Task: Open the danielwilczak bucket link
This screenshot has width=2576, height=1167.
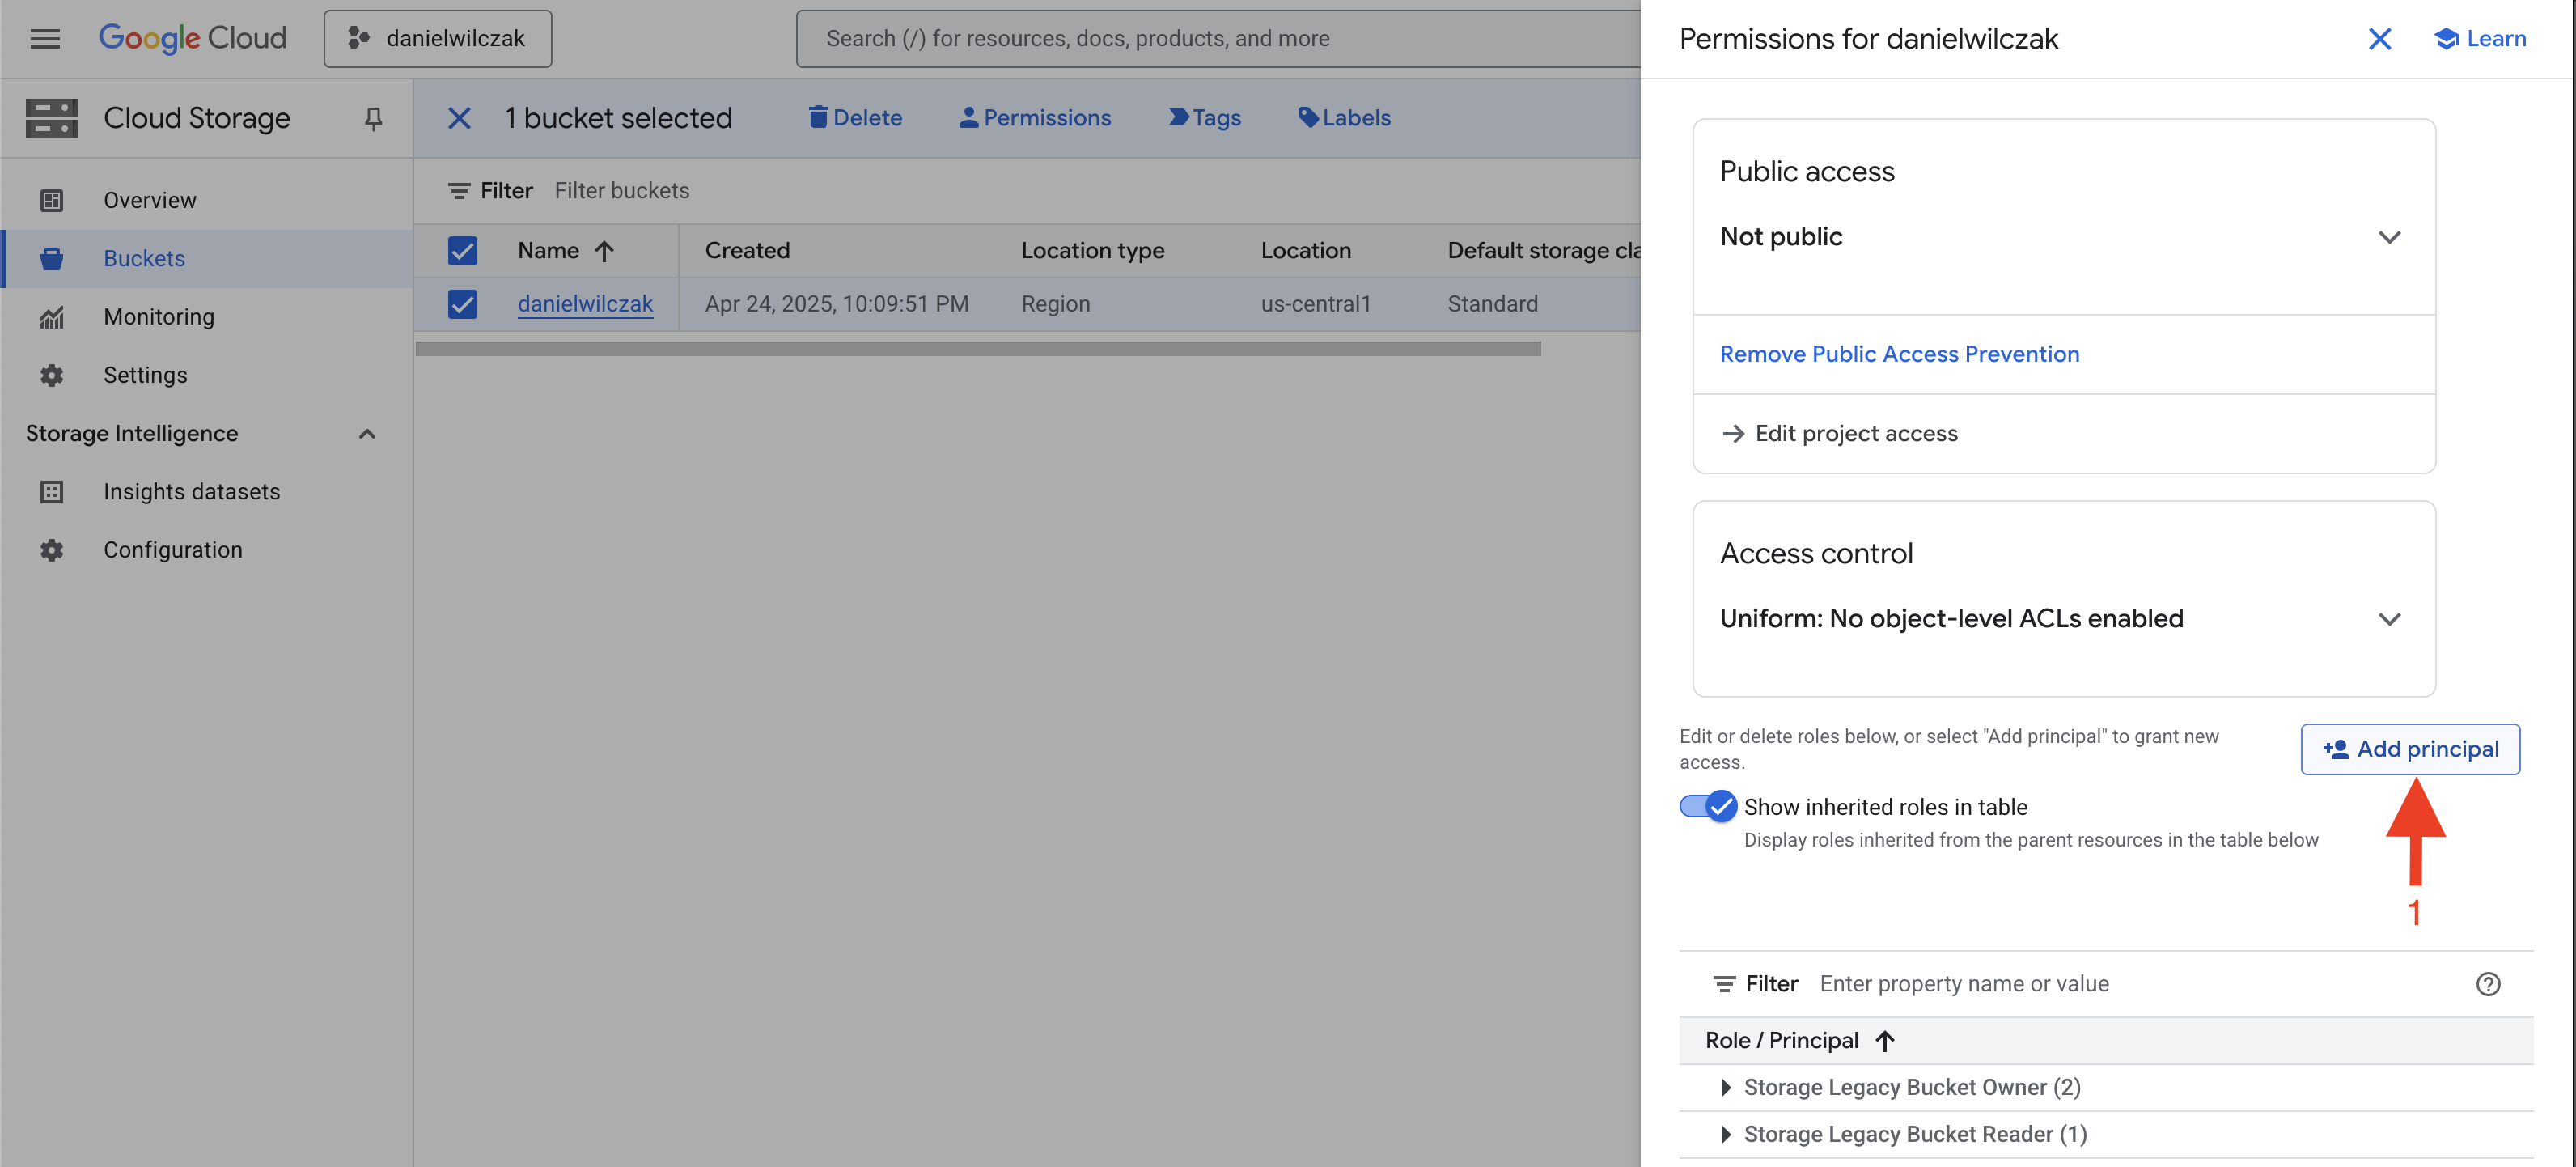Action: click(585, 303)
